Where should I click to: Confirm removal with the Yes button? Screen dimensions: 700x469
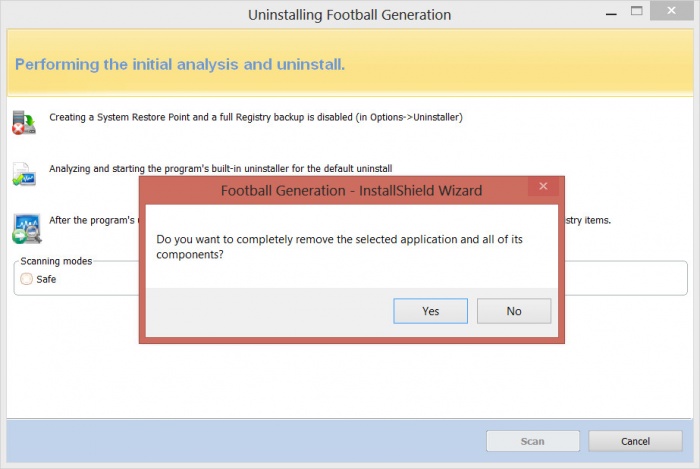[x=430, y=311]
